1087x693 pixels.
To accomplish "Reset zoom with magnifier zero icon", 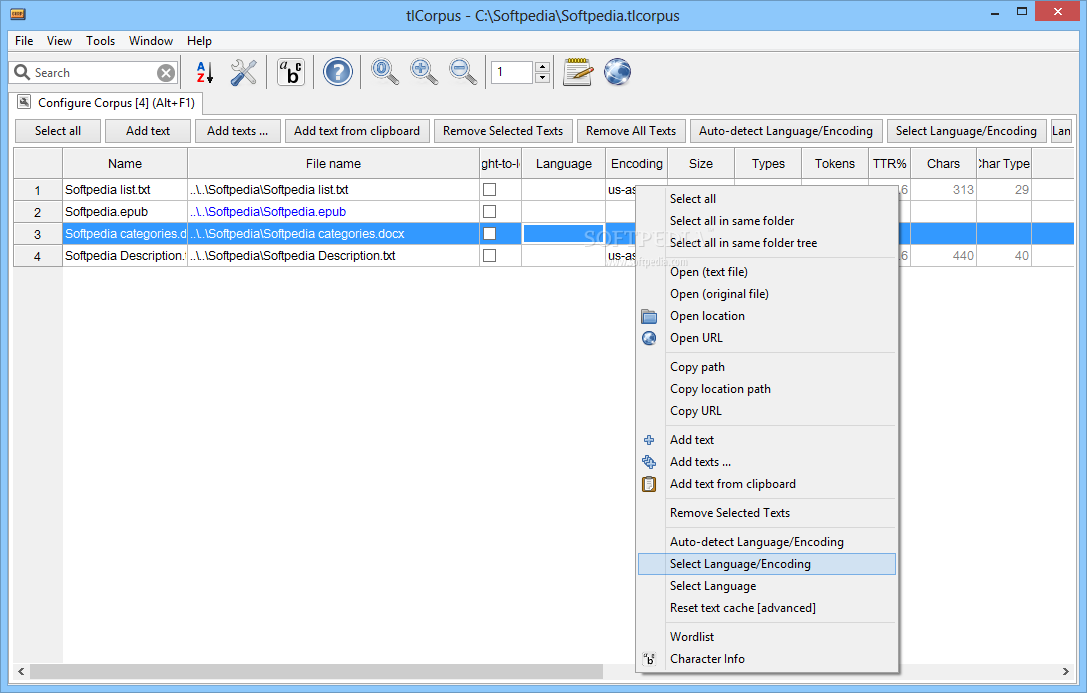I will click(x=385, y=72).
